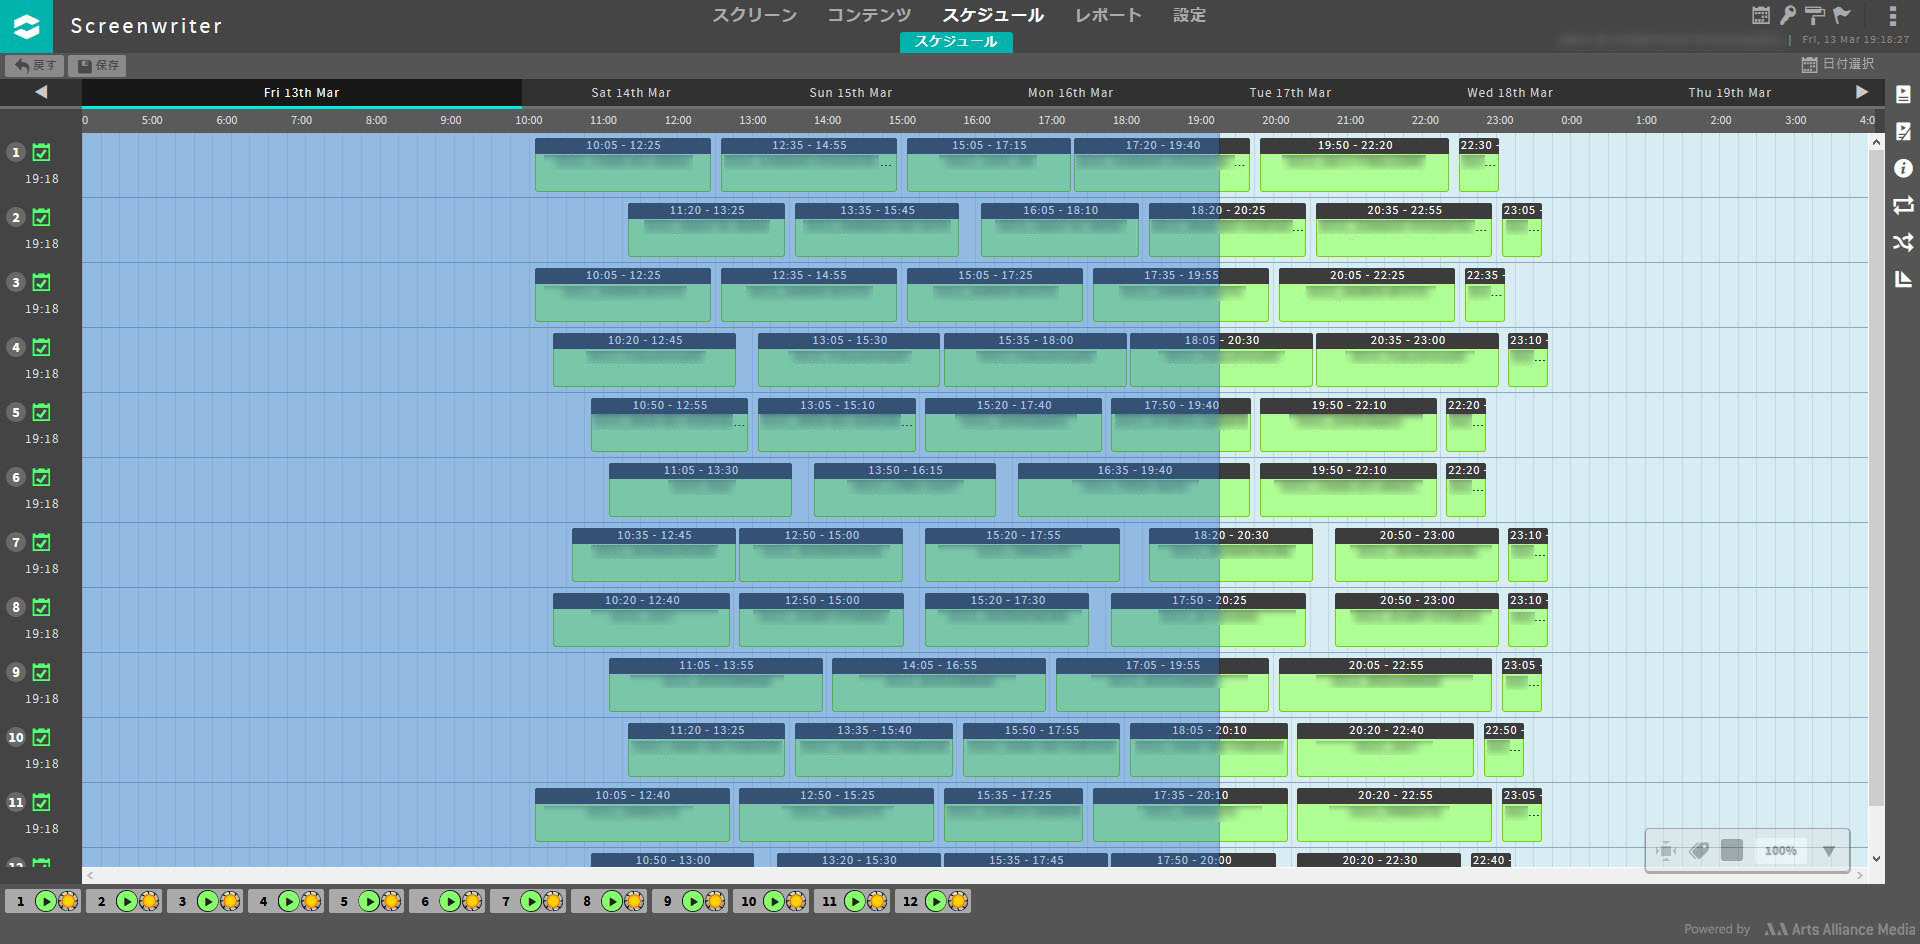Toggle the schedule check icon for screen 2
The height and width of the screenshot is (944, 1920).
point(41,217)
